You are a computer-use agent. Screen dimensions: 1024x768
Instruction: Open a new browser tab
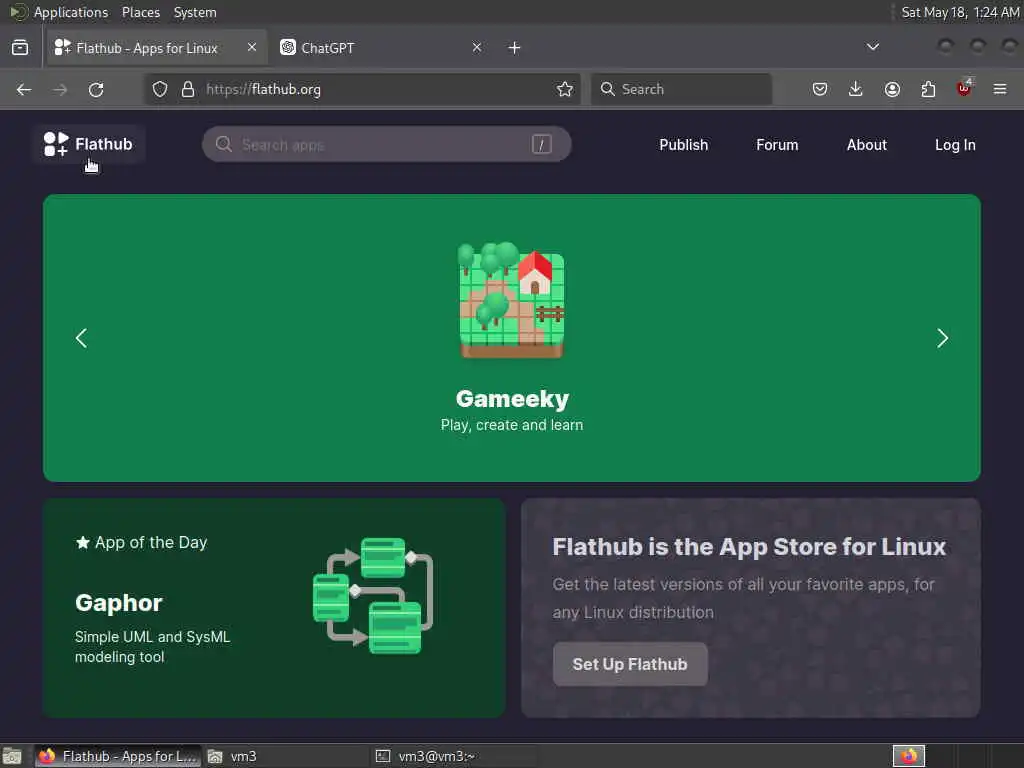[515, 48]
